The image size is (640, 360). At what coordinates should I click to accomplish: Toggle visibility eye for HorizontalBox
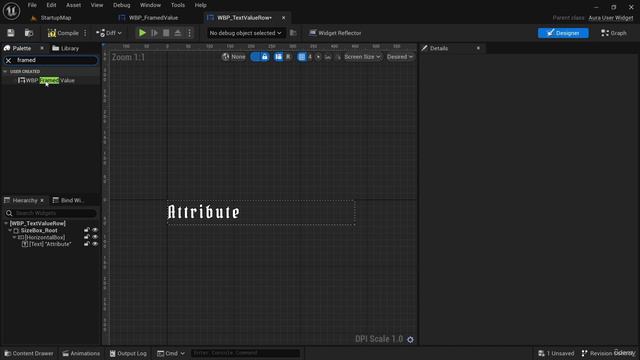[95, 237]
